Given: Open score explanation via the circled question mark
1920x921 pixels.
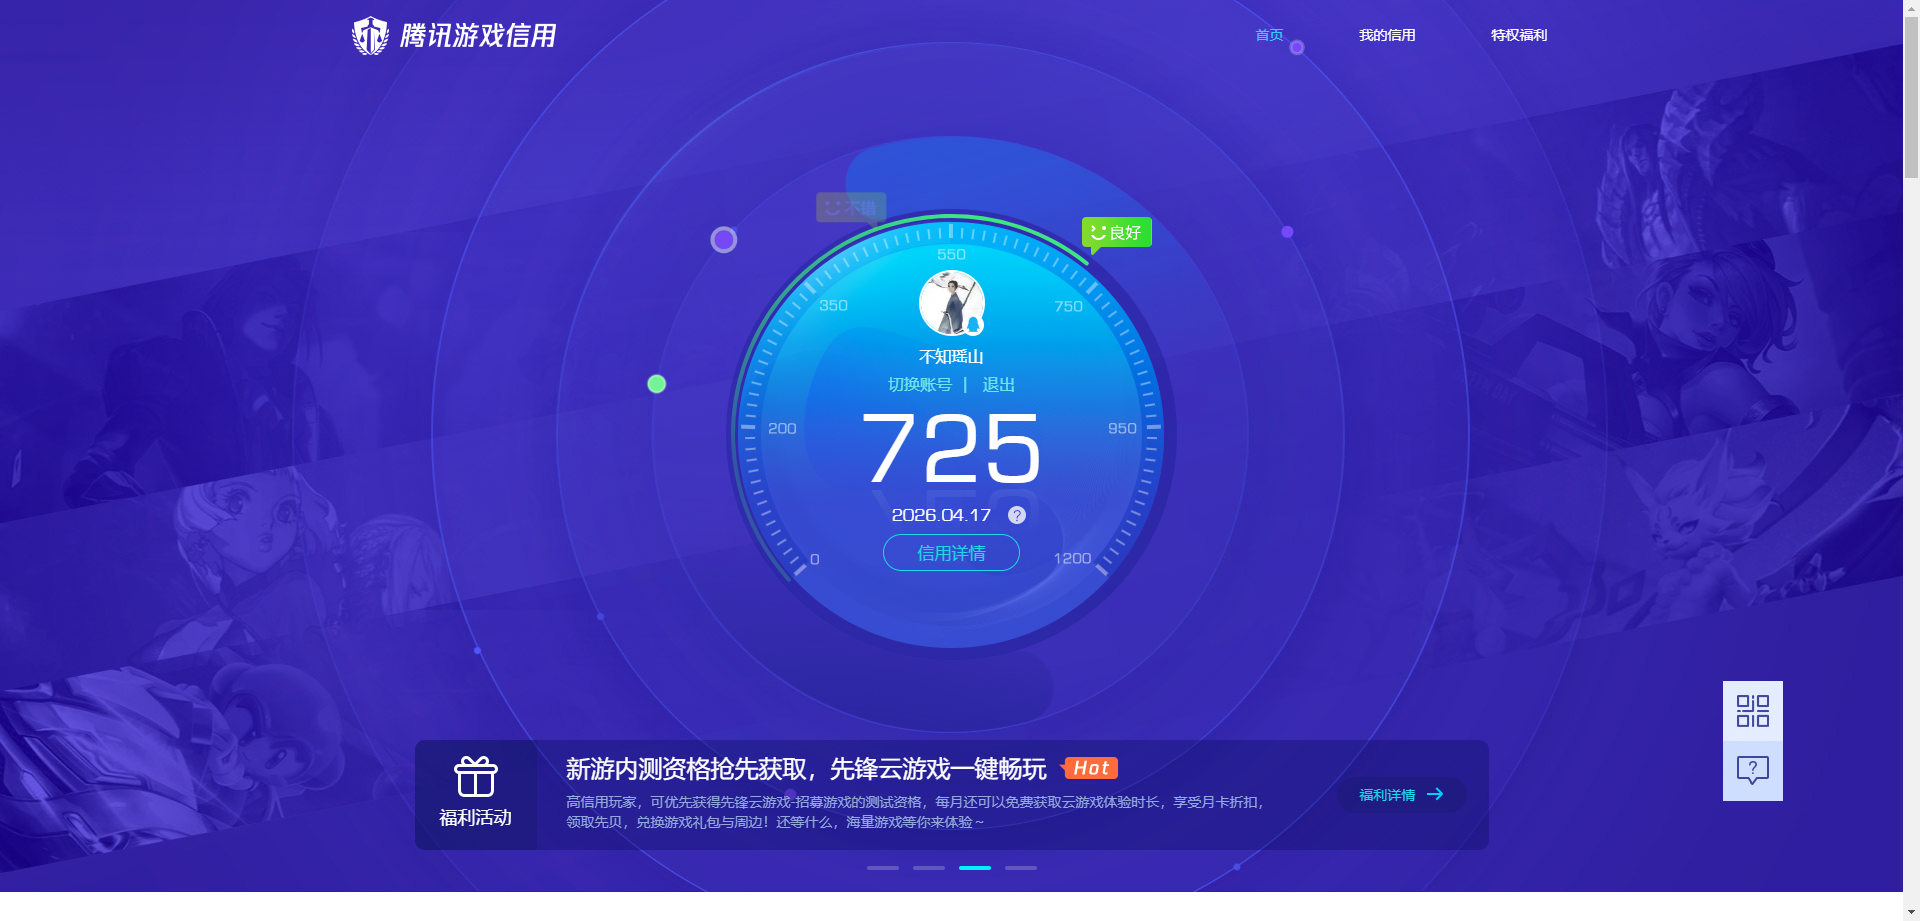Looking at the screenshot, I should tap(1017, 515).
